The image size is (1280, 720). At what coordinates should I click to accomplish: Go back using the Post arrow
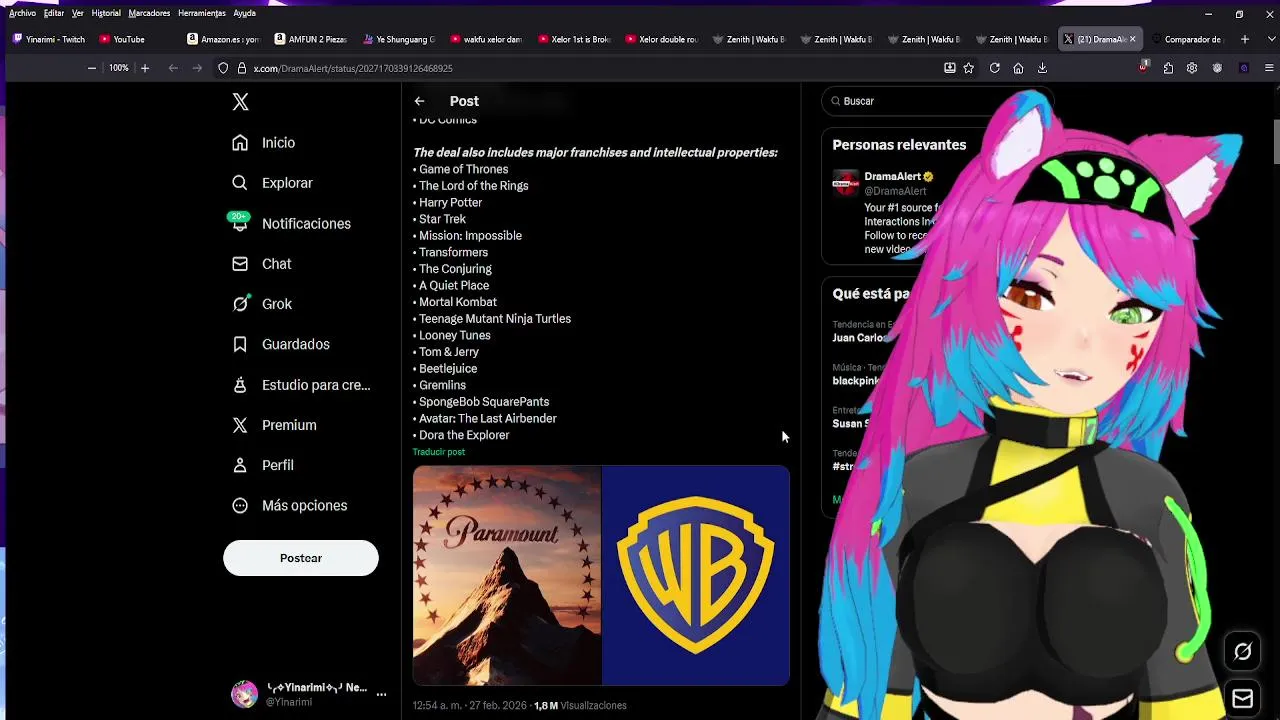(420, 101)
